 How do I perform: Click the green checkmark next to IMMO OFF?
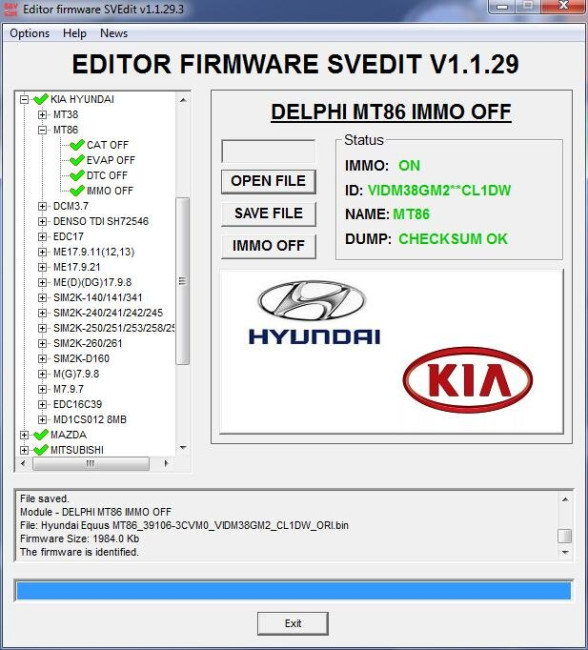[x=77, y=191]
